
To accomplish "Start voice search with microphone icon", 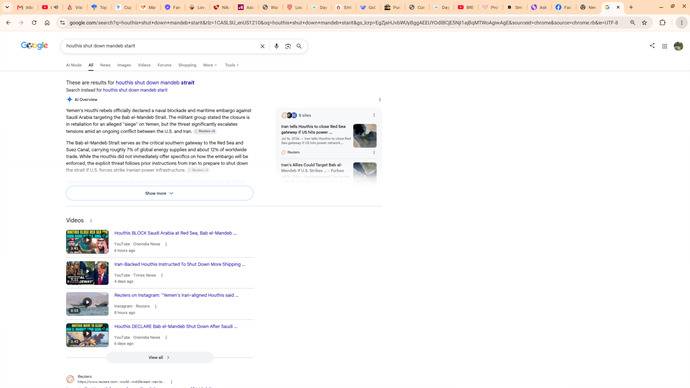I will (276, 46).
